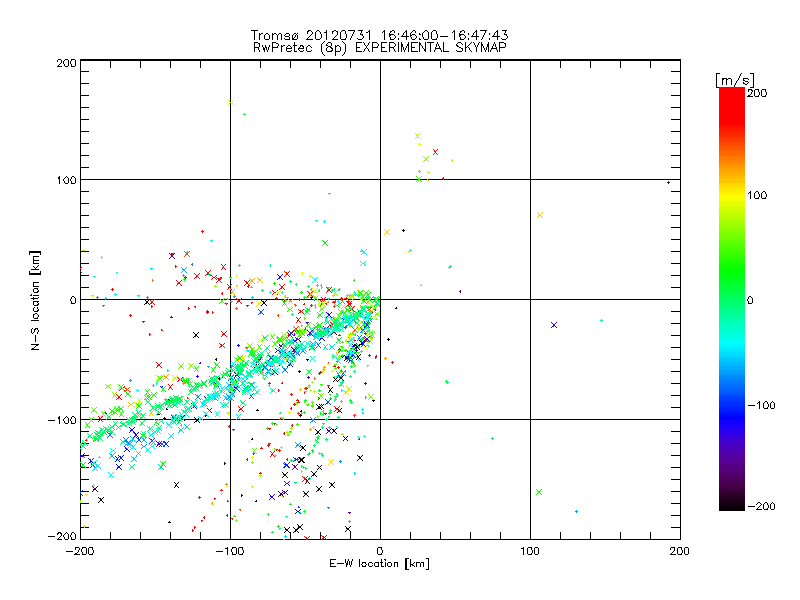Click the [m/s] unit label above color bar
The height and width of the screenshot is (600, 800).
click(x=734, y=80)
